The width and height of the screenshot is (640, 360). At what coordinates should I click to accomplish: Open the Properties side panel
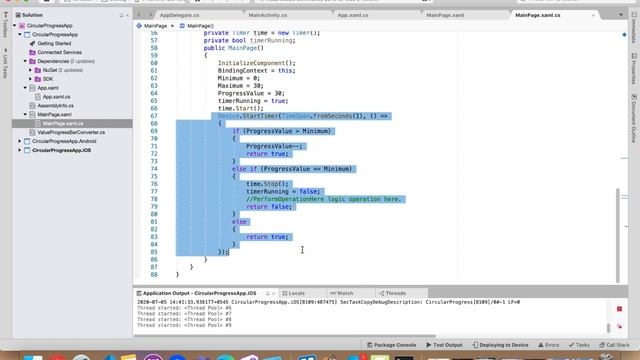tap(634, 69)
